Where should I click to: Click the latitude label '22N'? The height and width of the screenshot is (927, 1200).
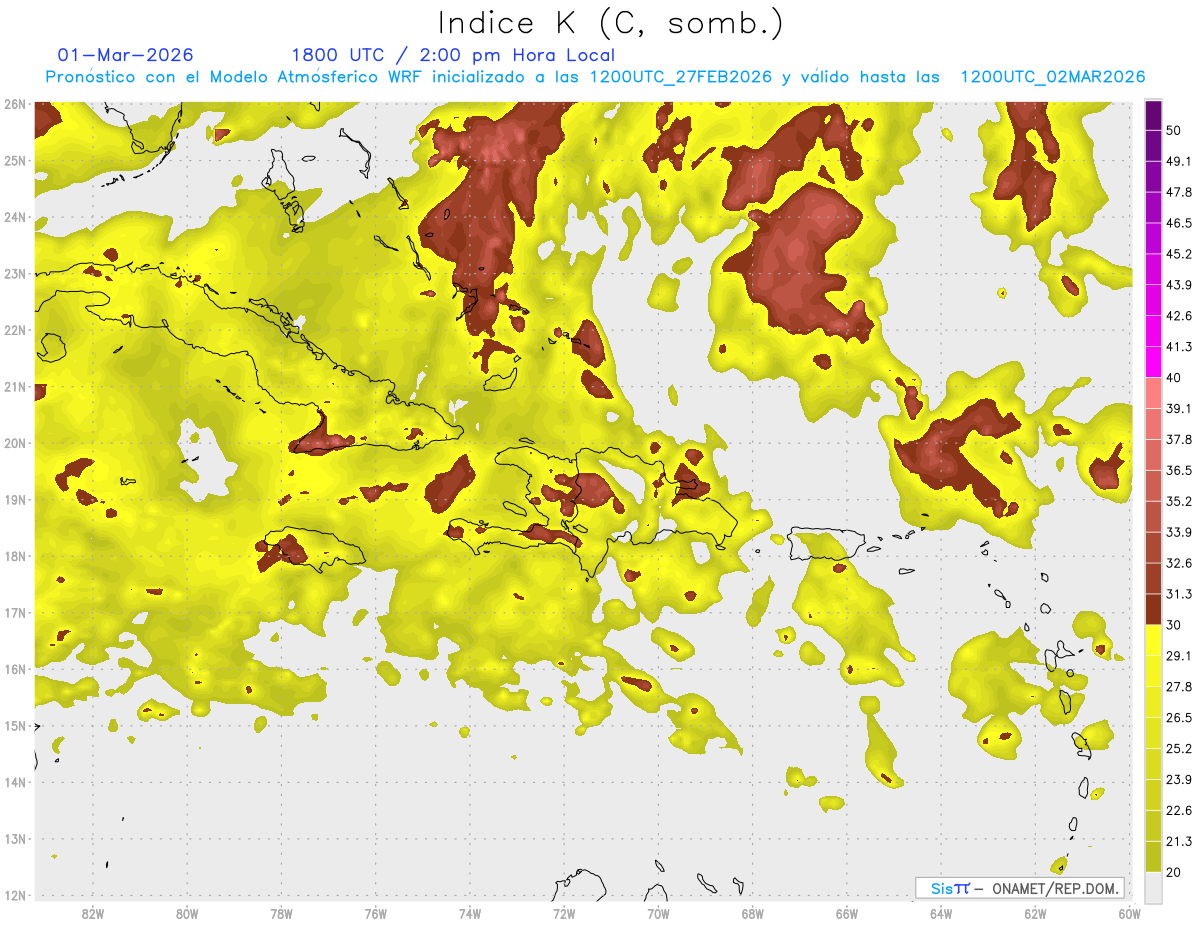tap(15, 330)
